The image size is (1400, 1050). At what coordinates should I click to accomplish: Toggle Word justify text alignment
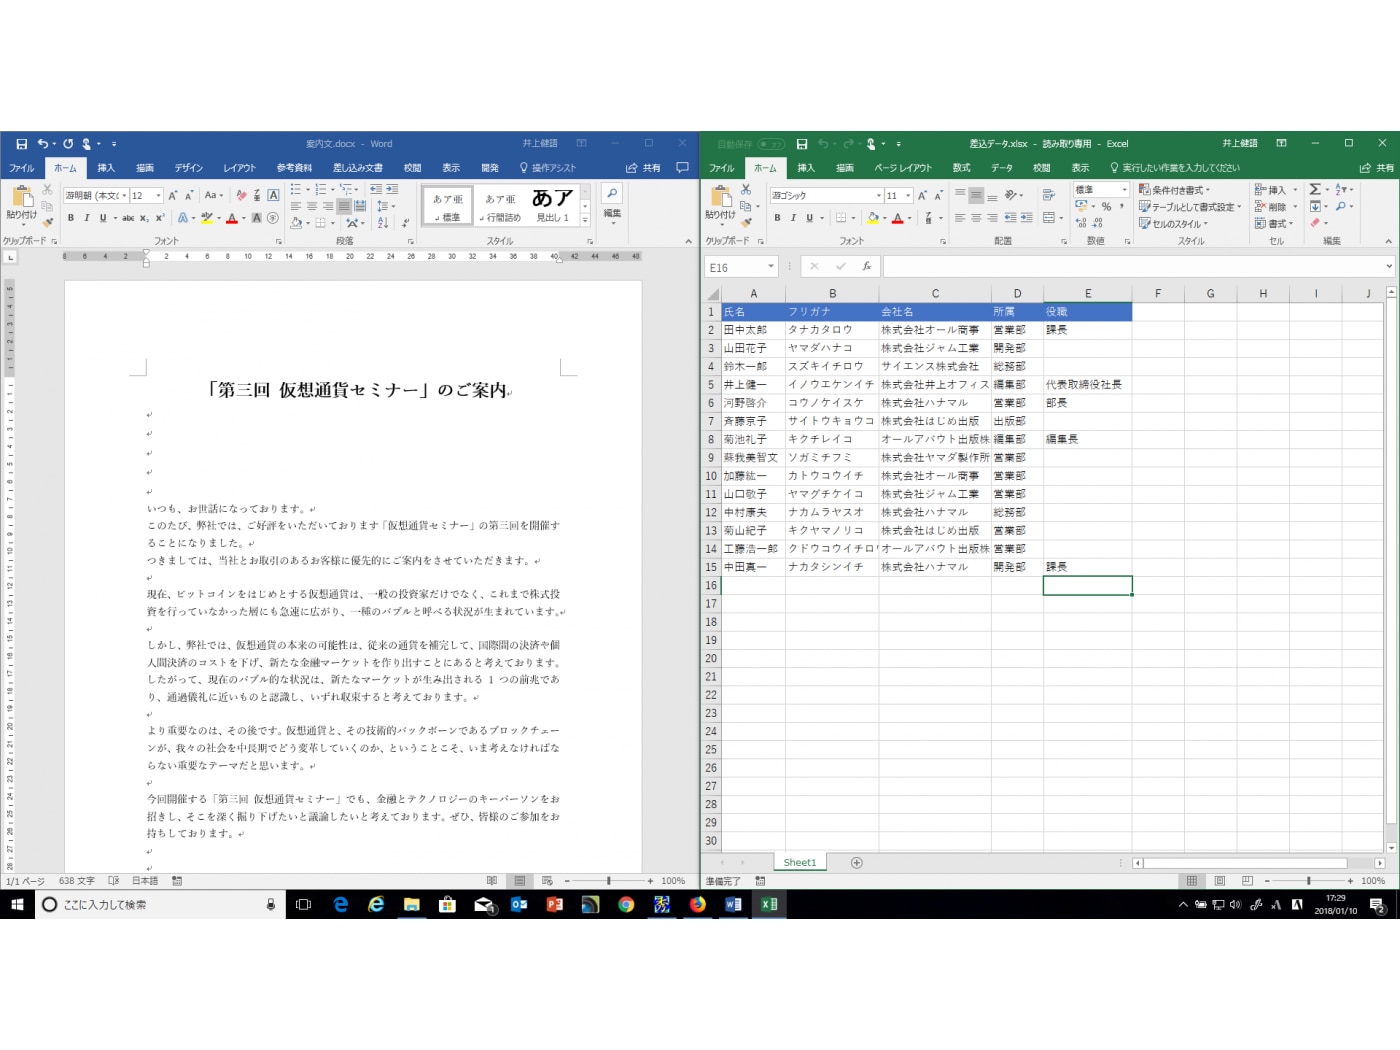coord(344,206)
